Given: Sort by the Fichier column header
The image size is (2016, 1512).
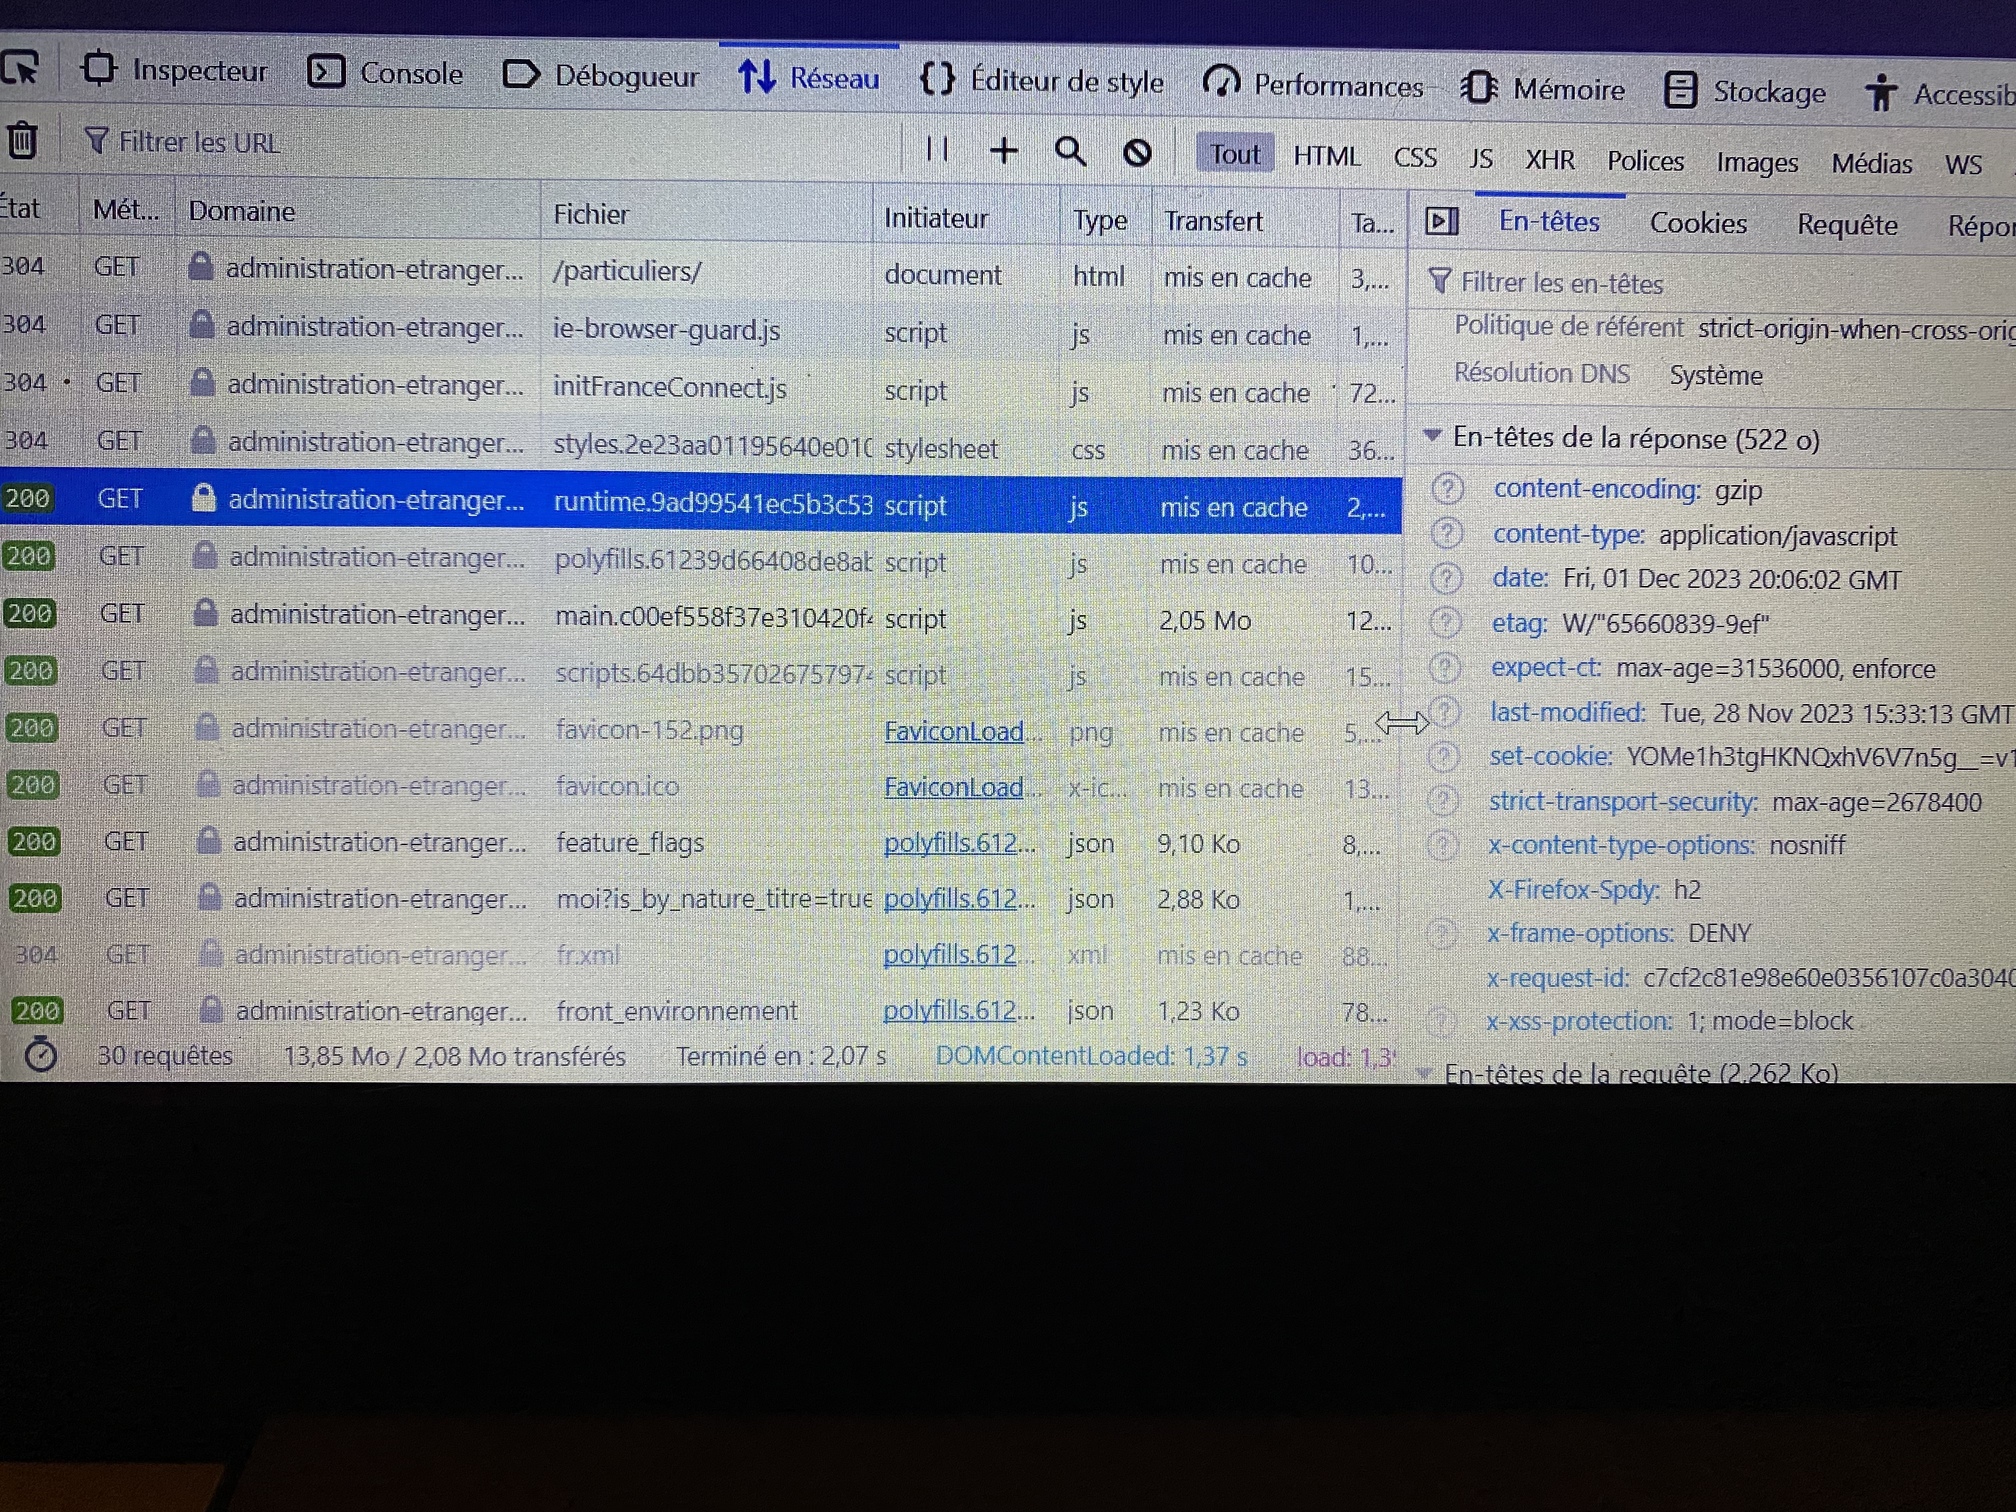Looking at the screenshot, I should (707, 215).
